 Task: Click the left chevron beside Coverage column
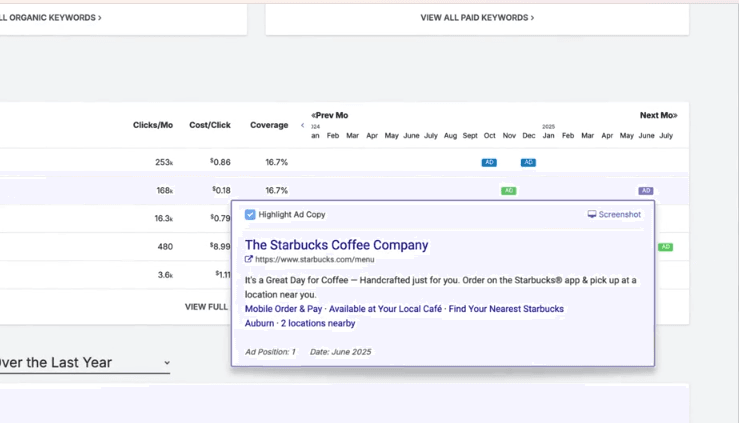(x=302, y=126)
